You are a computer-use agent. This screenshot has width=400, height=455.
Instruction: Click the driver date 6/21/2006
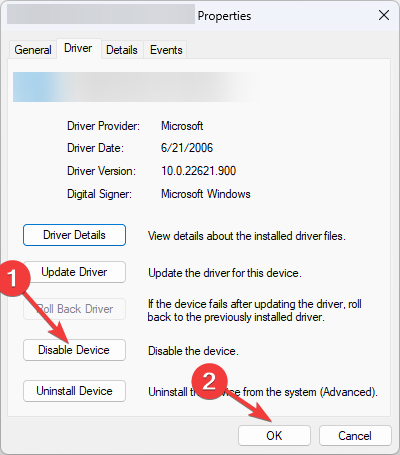tap(187, 148)
